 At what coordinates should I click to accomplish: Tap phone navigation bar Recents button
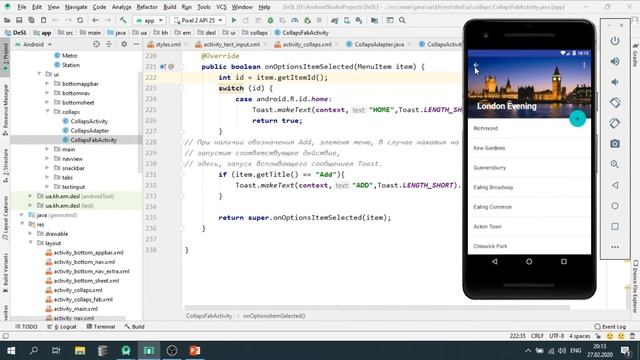click(564, 262)
